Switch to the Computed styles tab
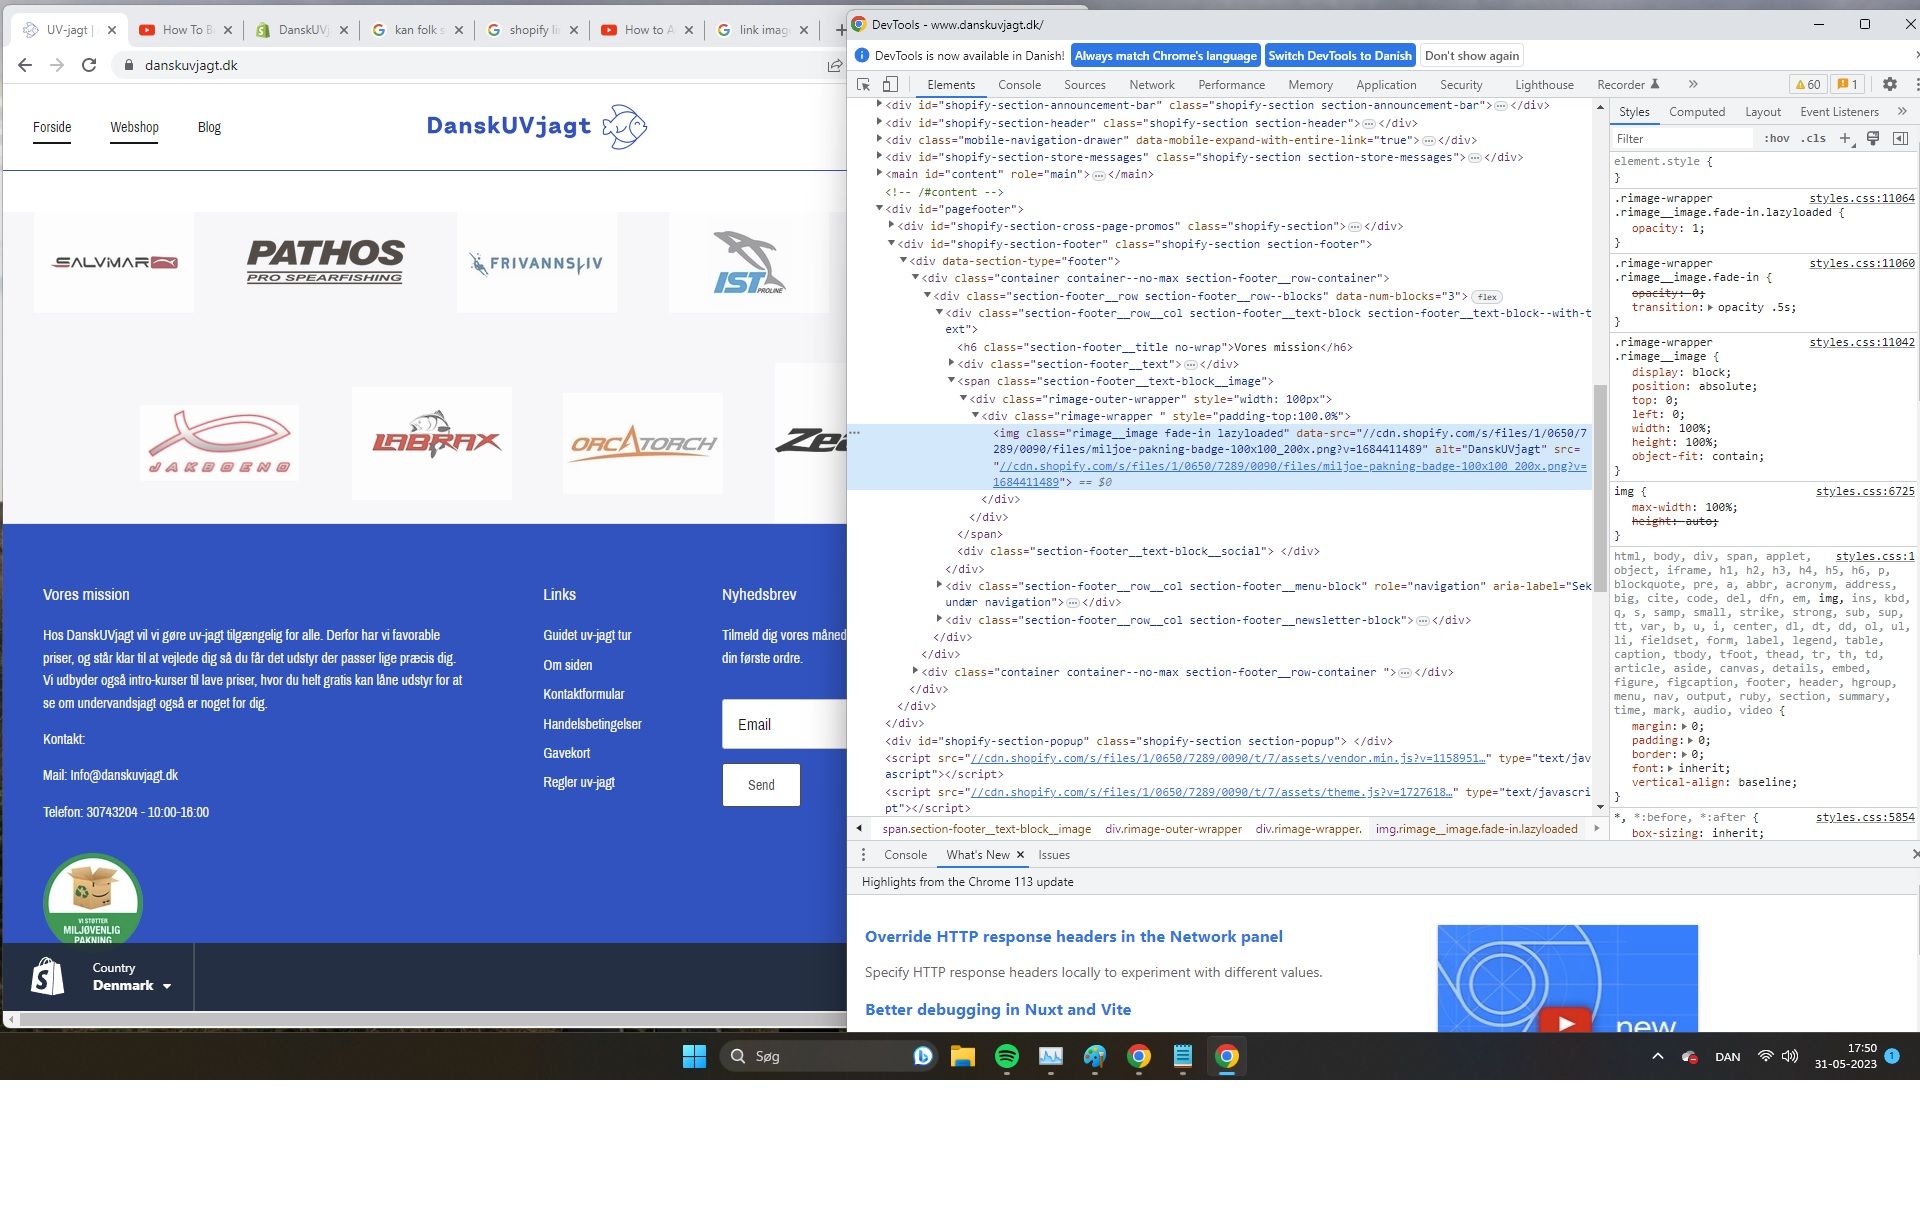The width and height of the screenshot is (1920, 1208). point(1696,112)
